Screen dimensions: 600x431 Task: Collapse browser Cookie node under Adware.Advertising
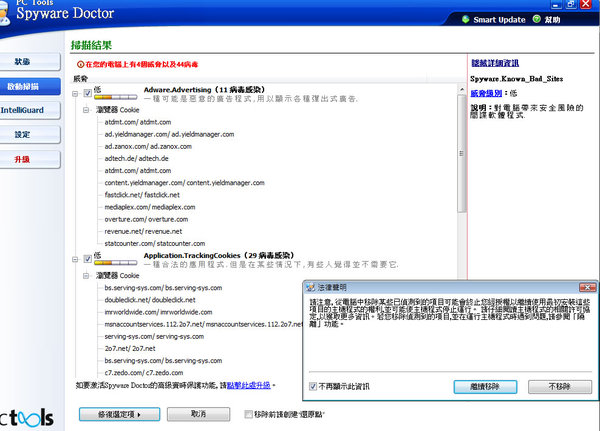[86, 110]
